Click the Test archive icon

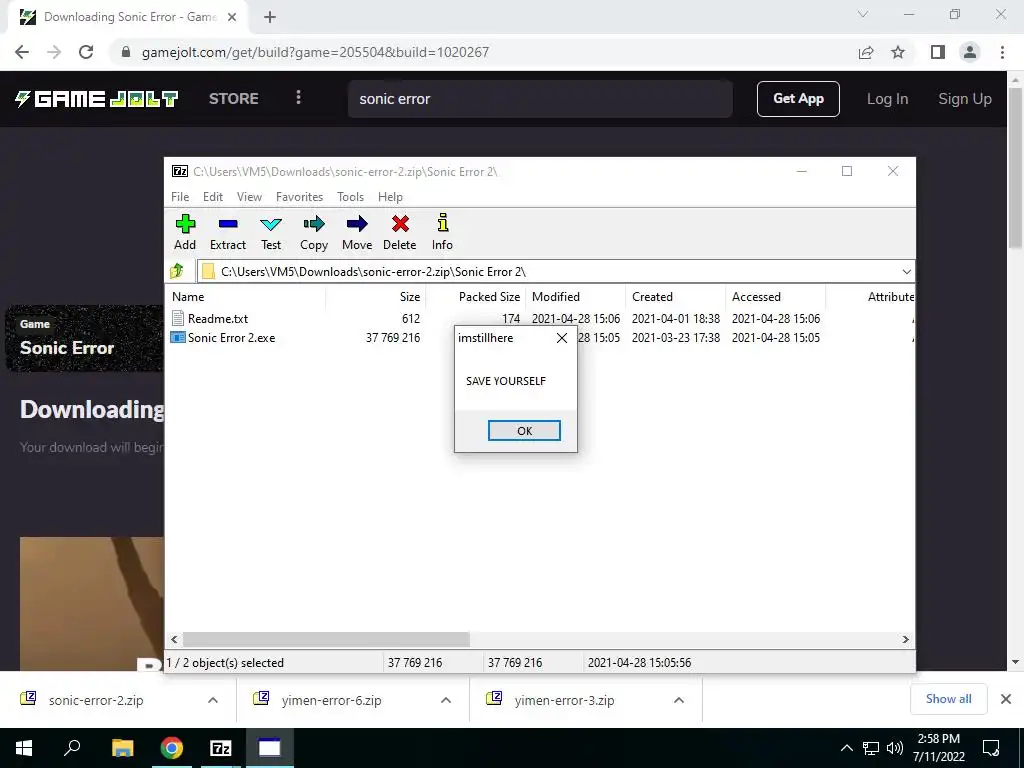(x=270, y=232)
